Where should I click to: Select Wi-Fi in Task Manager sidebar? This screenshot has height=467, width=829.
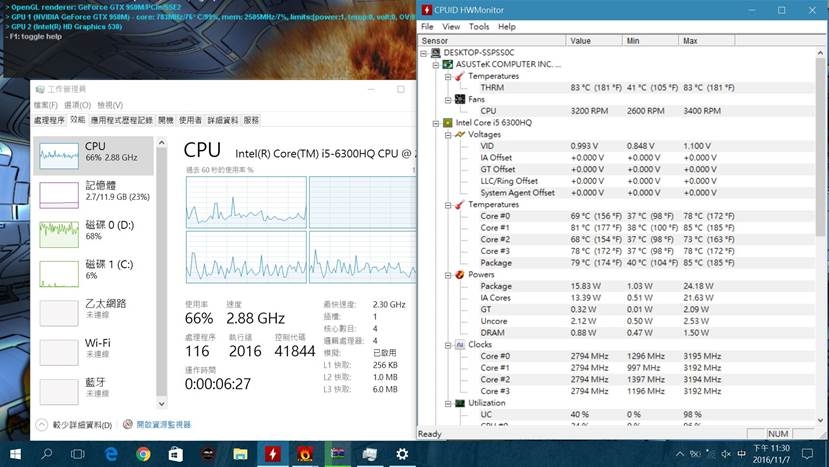tap(94, 352)
